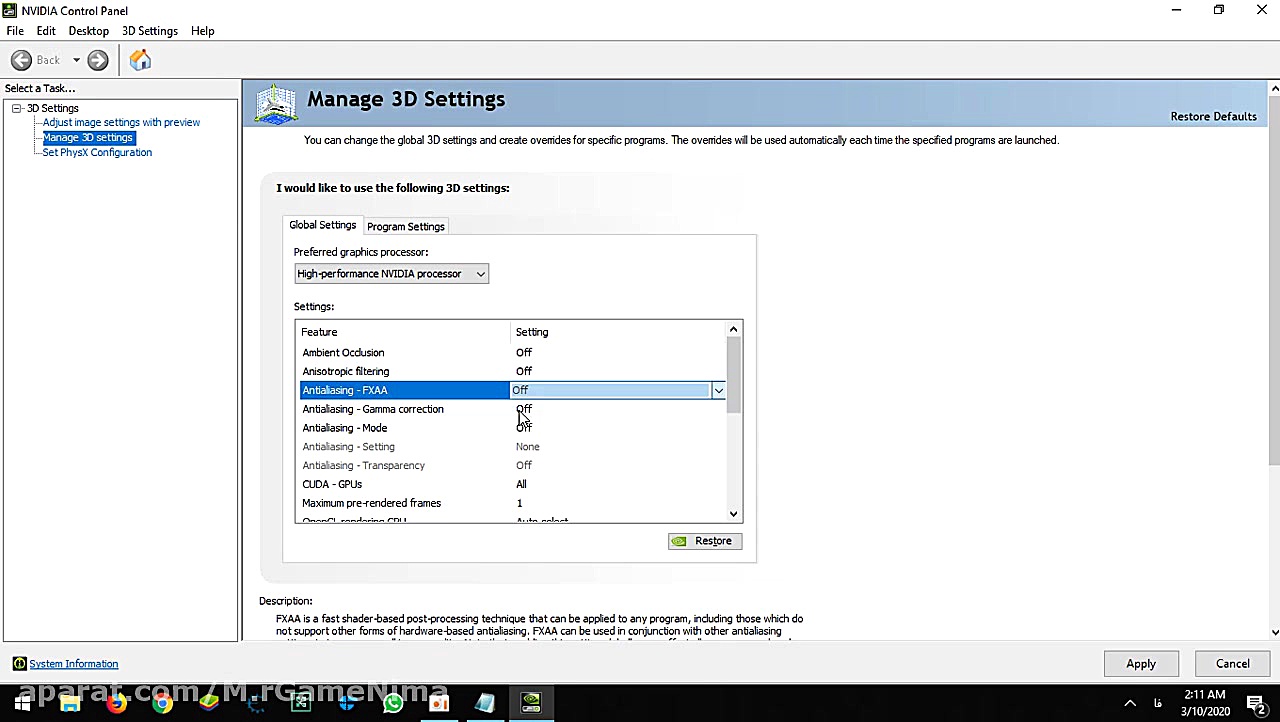Open the Help menu
Screen dimensions: 1280x722
(x=203, y=31)
